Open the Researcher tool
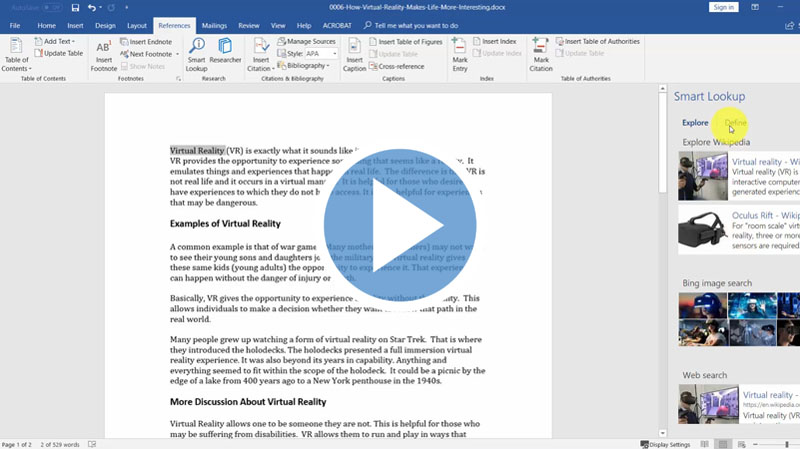This screenshot has height=449, width=800. (x=225, y=54)
